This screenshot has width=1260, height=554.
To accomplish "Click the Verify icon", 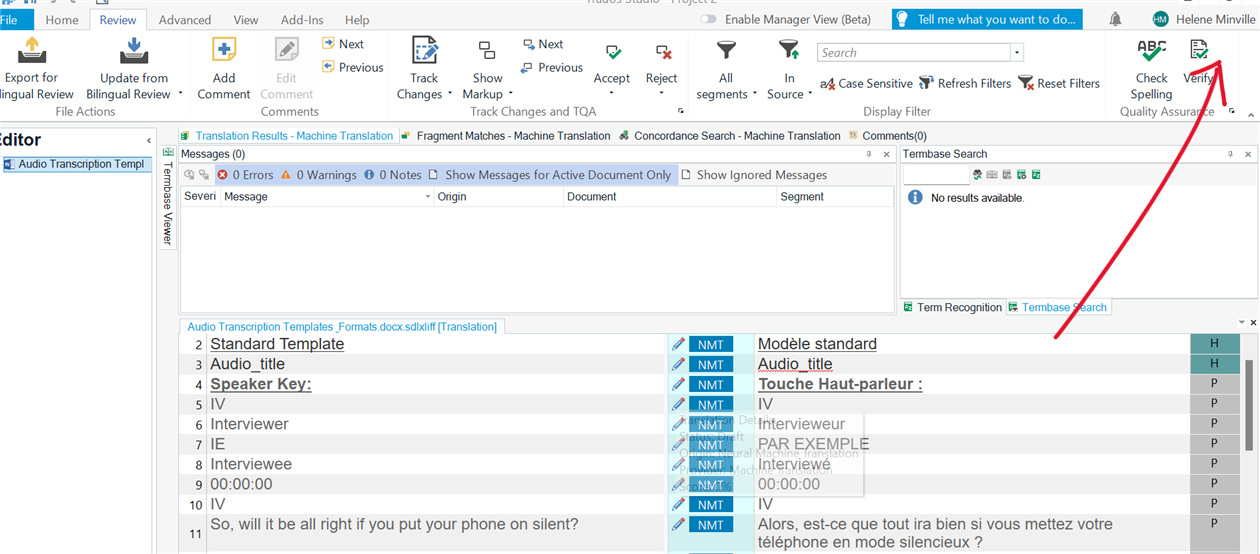I will click(x=1198, y=50).
